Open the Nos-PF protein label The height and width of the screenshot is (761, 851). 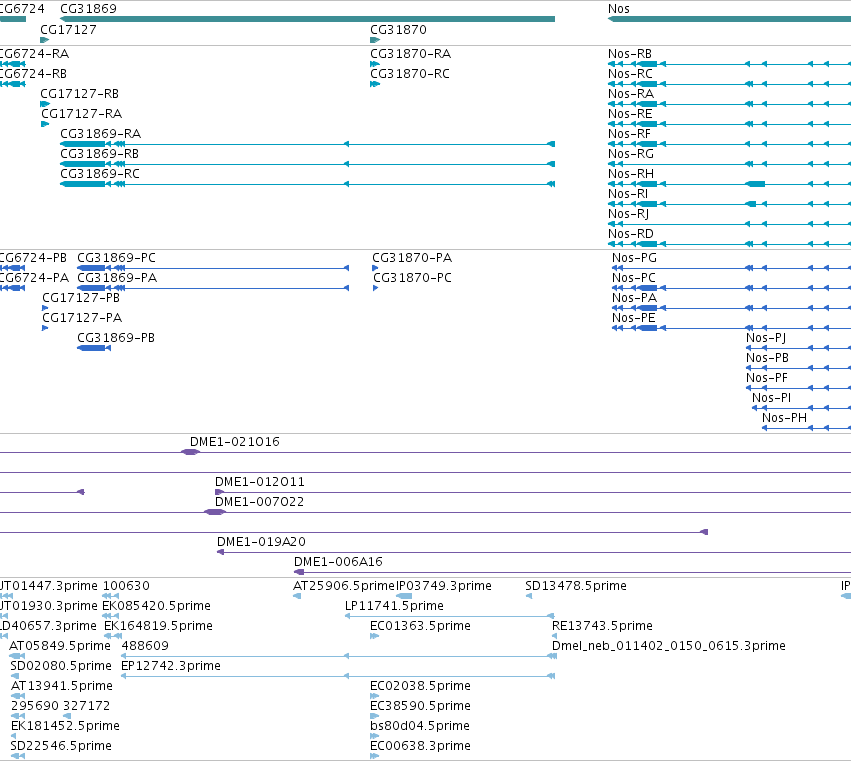point(766,378)
